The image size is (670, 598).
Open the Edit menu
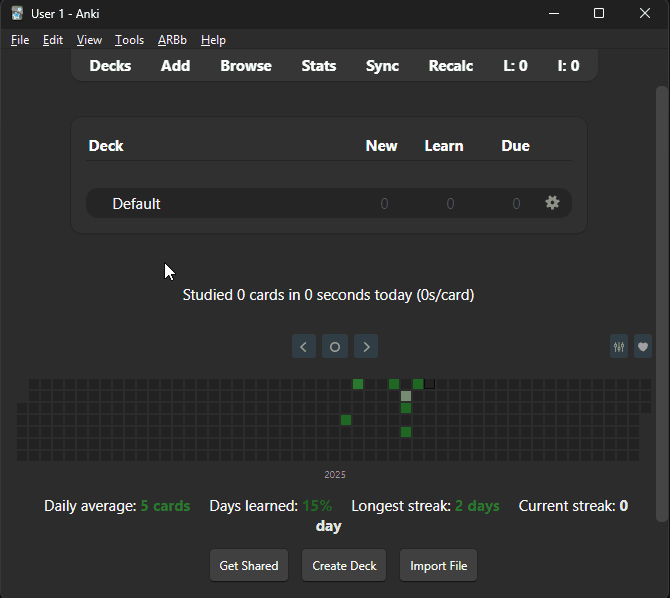pos(53,40)
